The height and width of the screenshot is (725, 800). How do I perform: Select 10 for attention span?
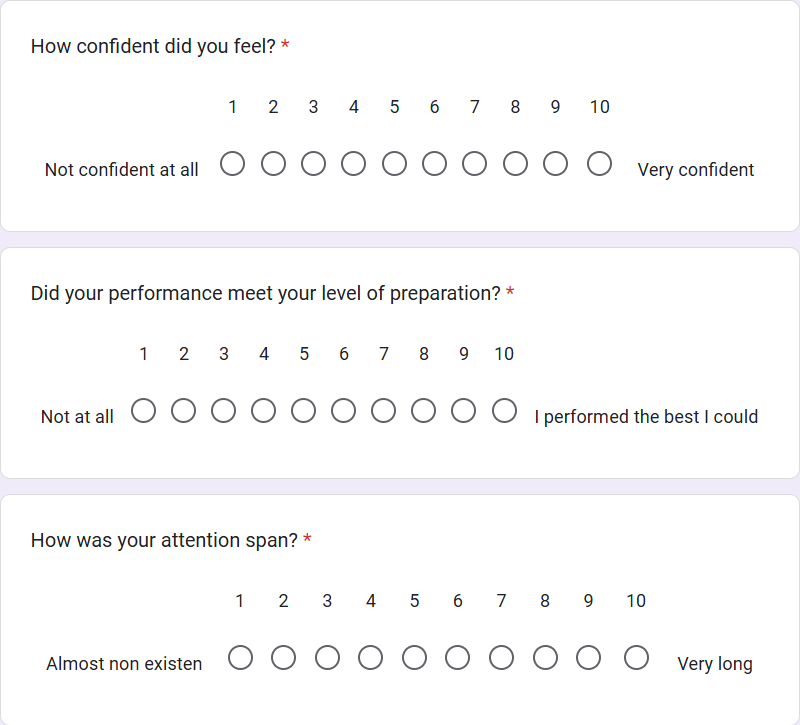click(636, 658)
